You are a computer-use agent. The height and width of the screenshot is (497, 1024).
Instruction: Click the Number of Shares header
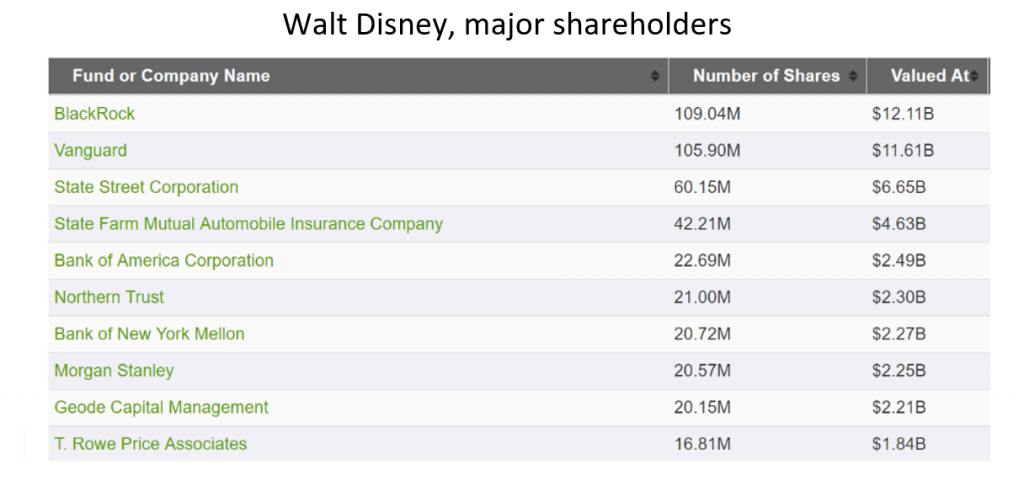[767, 76]
